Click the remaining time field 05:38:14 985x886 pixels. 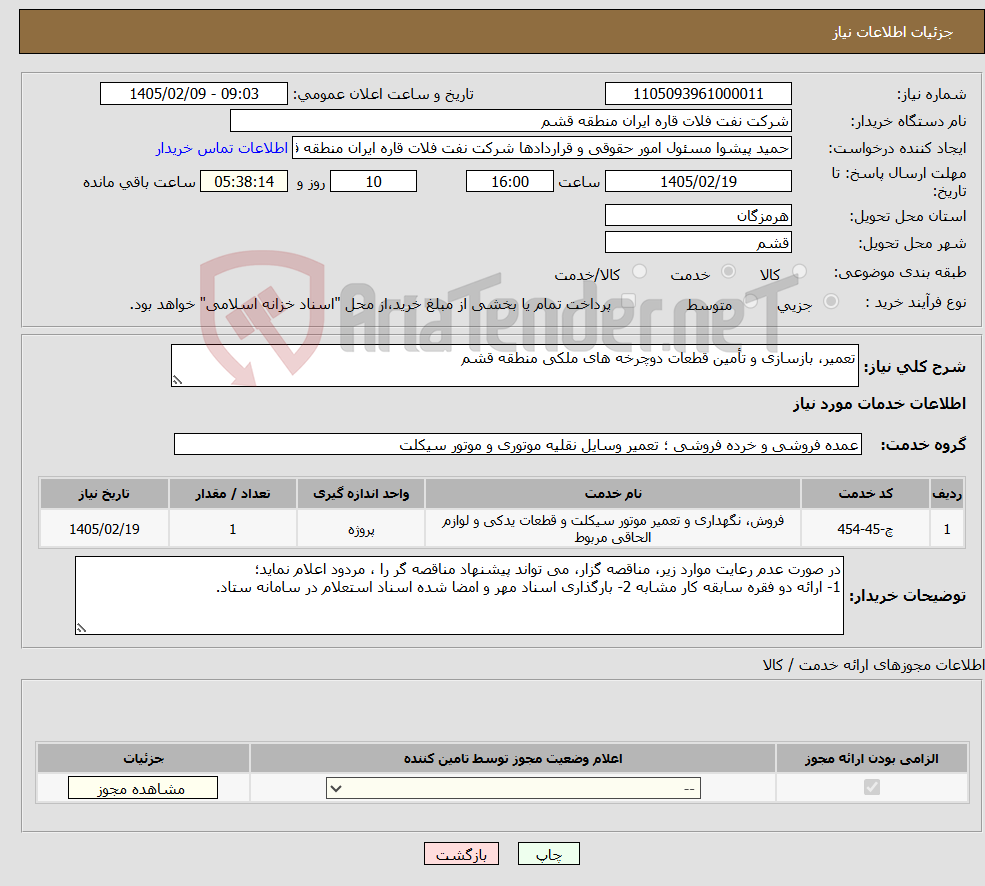(244, 182)
